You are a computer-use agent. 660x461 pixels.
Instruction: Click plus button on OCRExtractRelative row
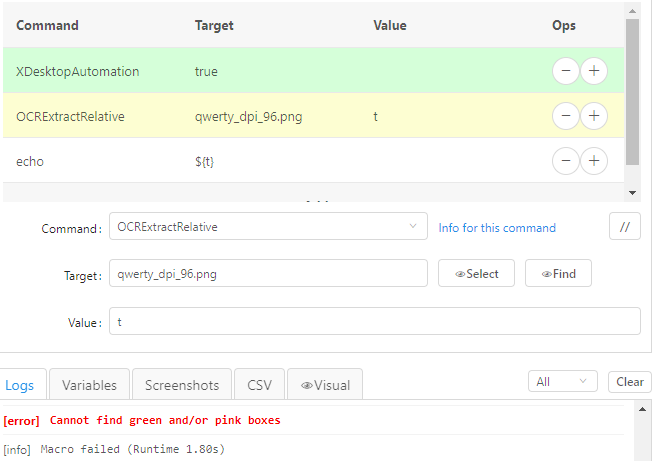click(594, 116)
